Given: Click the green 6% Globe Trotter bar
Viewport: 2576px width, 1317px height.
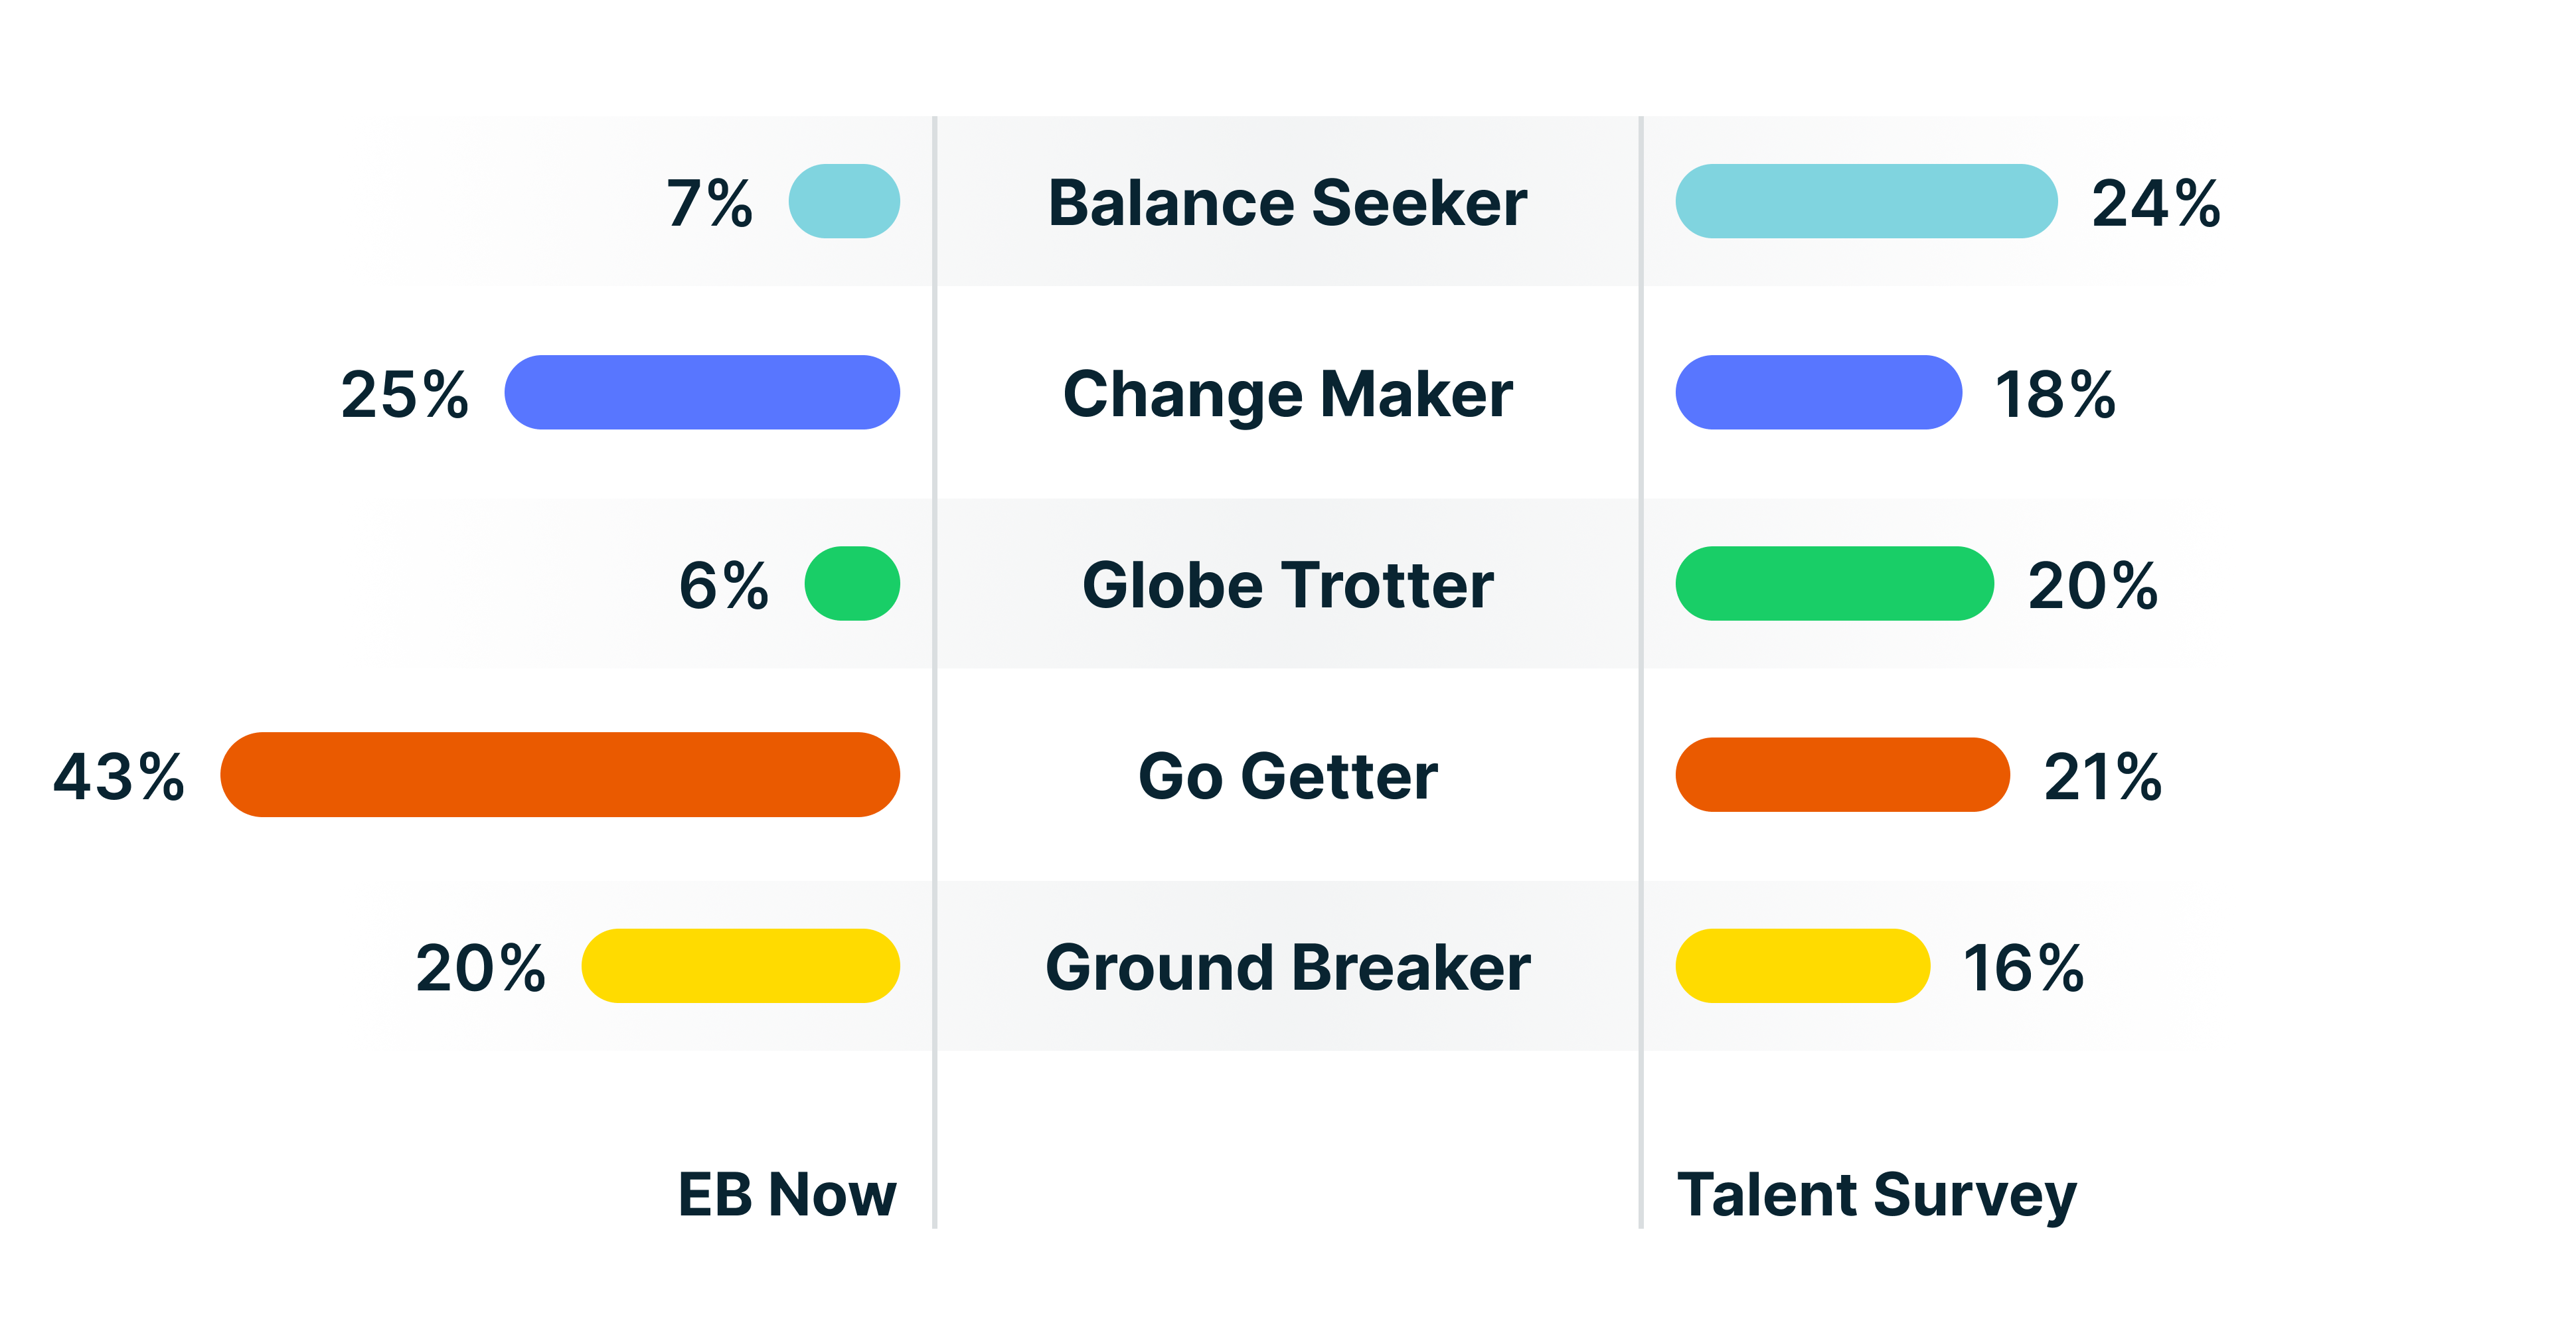Looking at the screenshot, I should pyautogui.click(x=852, y=583).
